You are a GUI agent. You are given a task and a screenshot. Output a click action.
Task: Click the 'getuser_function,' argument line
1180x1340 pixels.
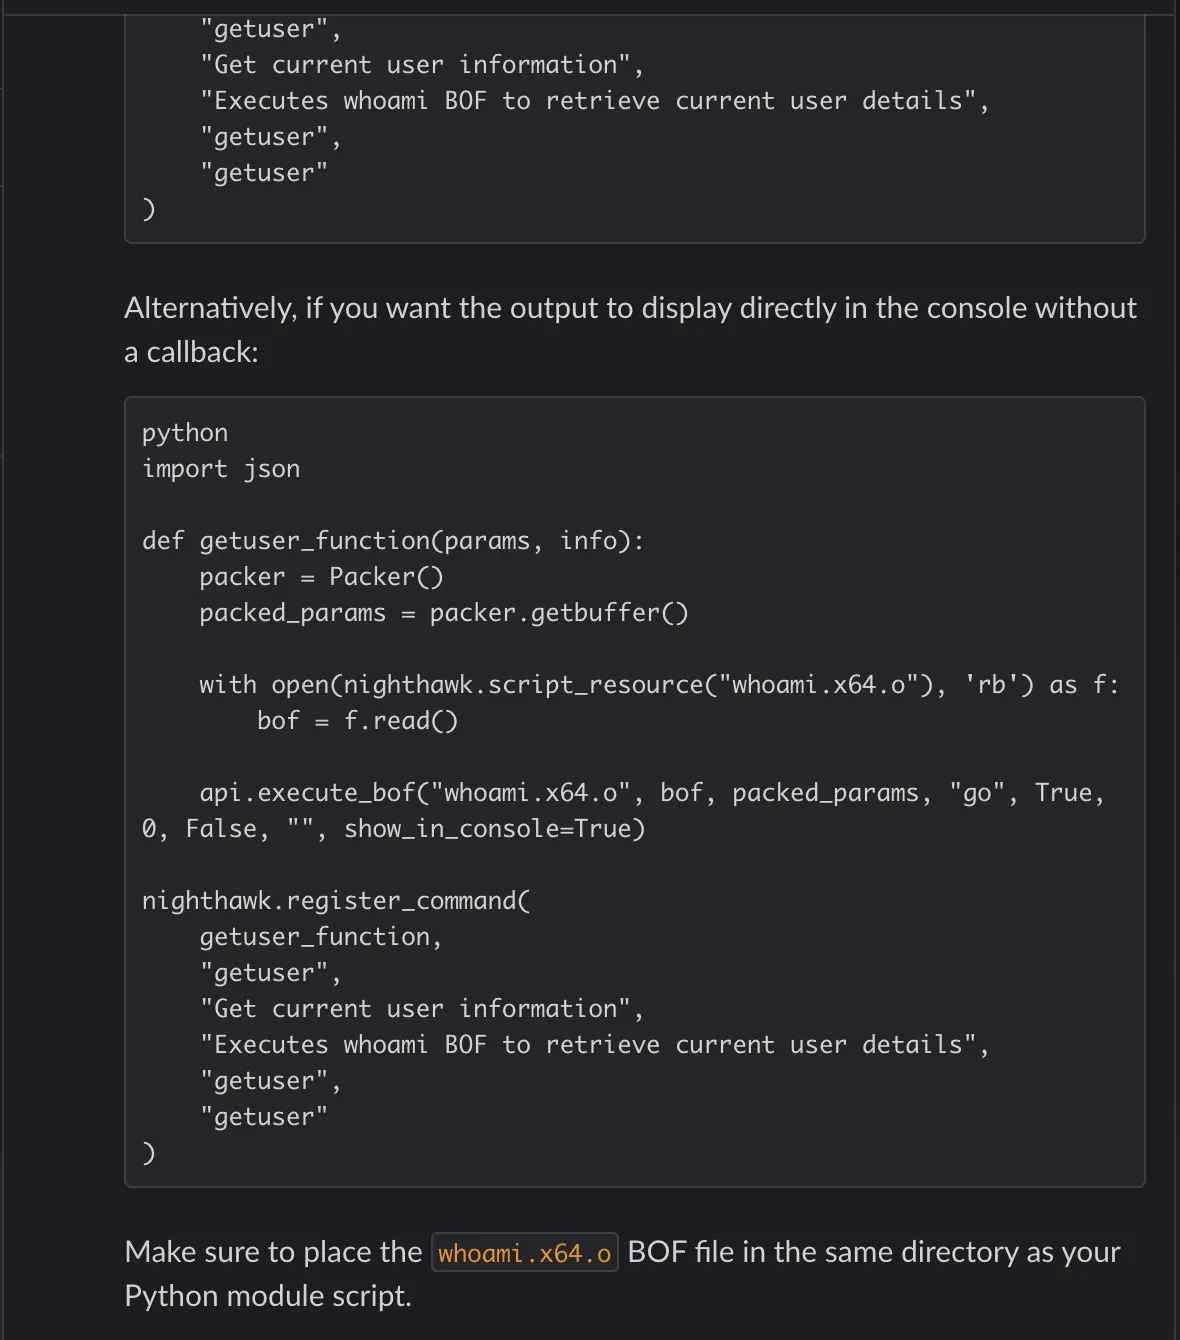coord(320,937)
